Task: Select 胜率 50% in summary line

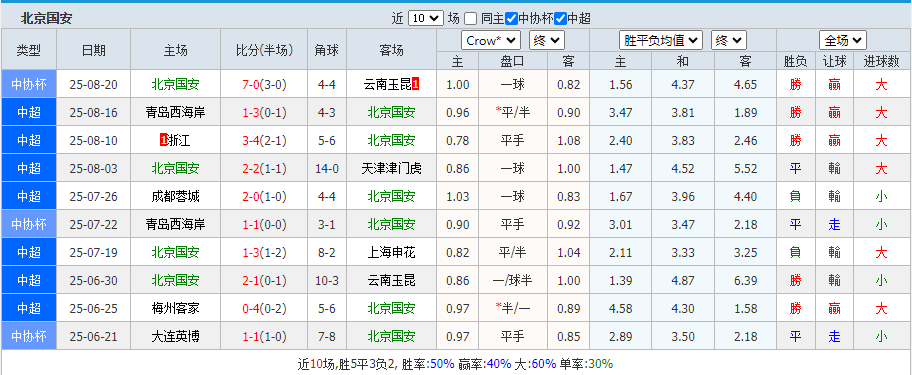Action: [428, 365]
